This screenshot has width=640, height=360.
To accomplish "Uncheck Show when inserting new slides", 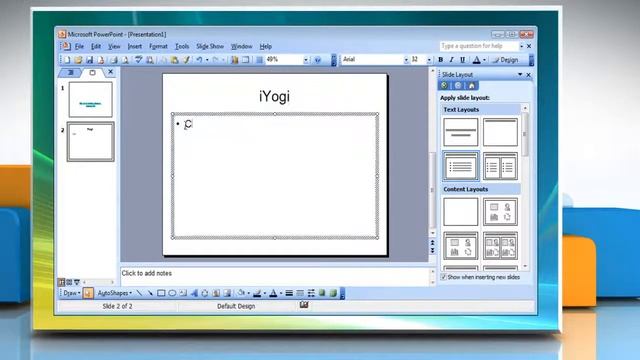I will (444, 277).
